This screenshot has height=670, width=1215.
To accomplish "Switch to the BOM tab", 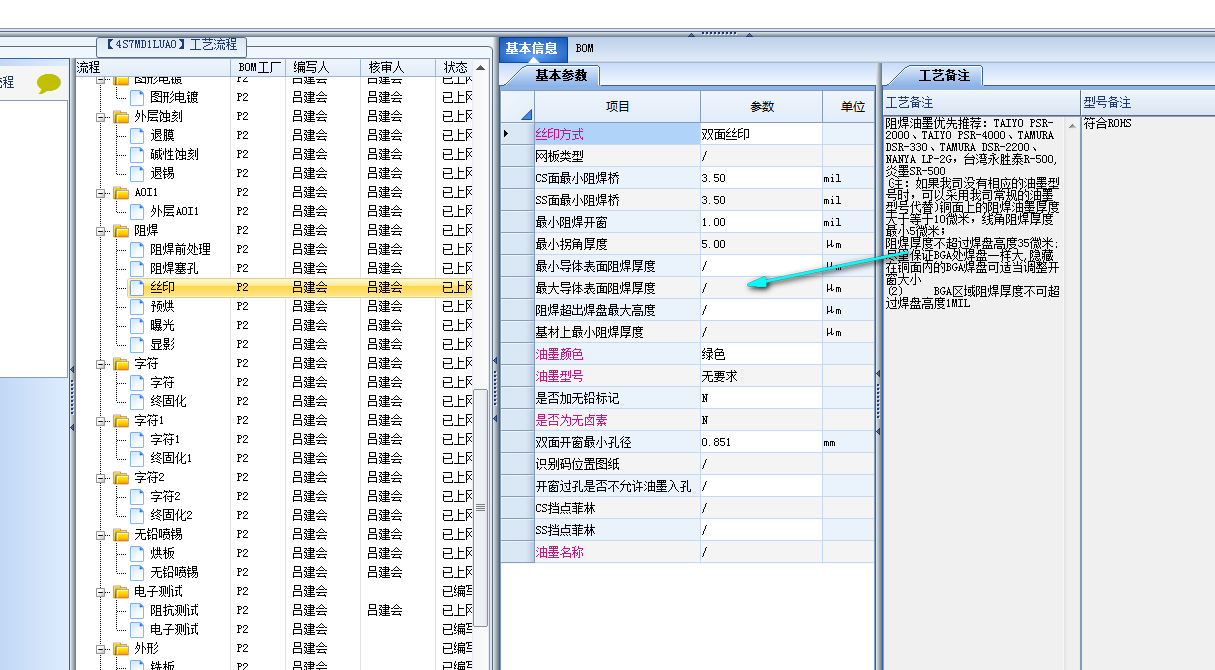I will point(584,48).
